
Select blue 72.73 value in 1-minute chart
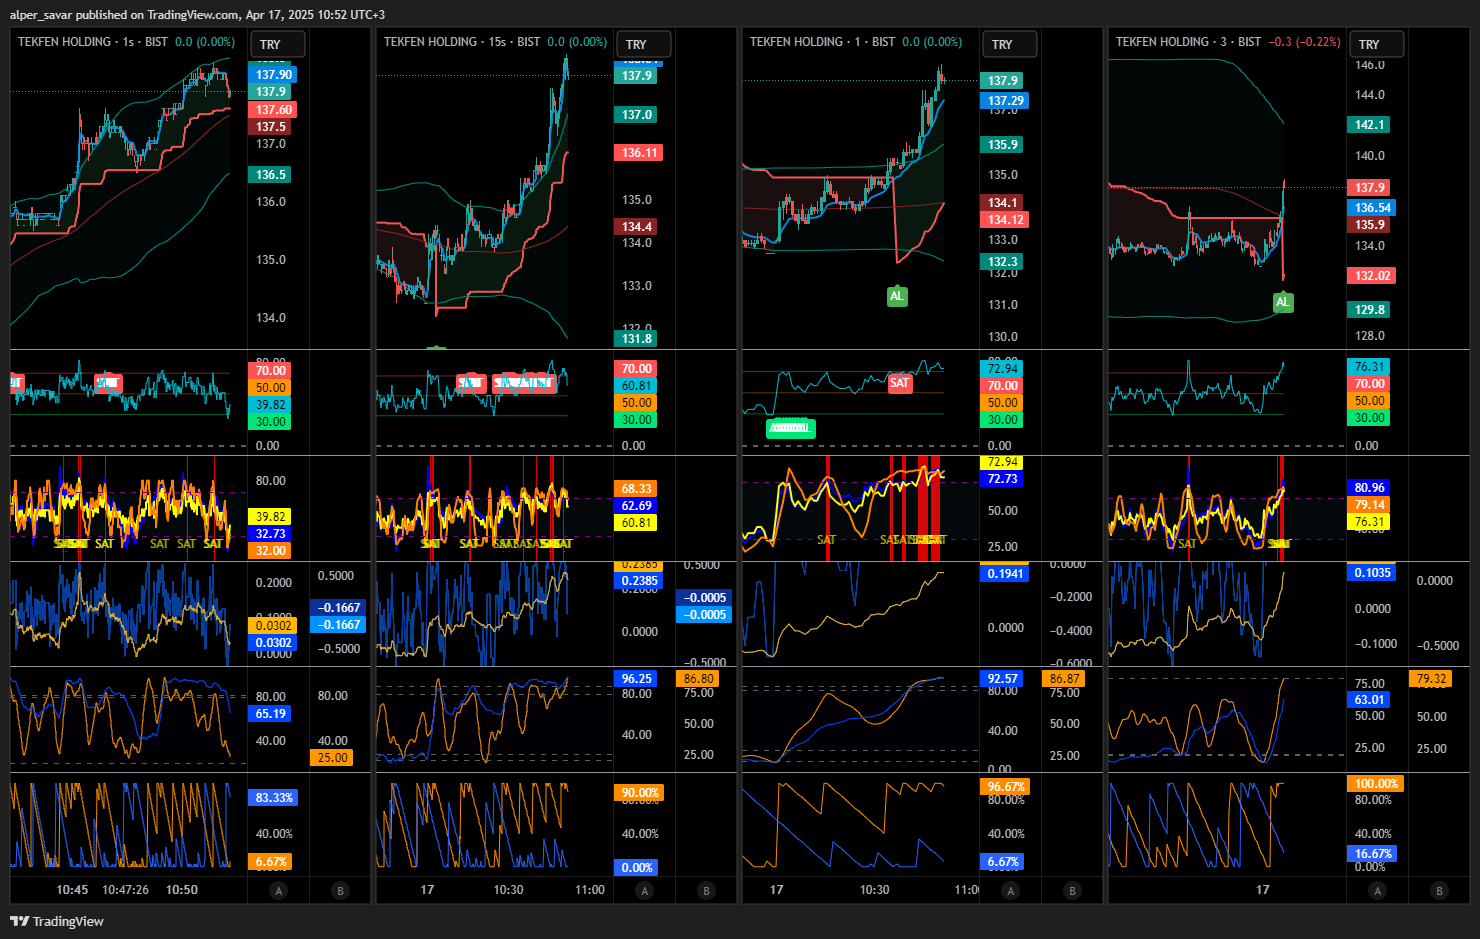pyautogui.click(x=1002, y=480)
